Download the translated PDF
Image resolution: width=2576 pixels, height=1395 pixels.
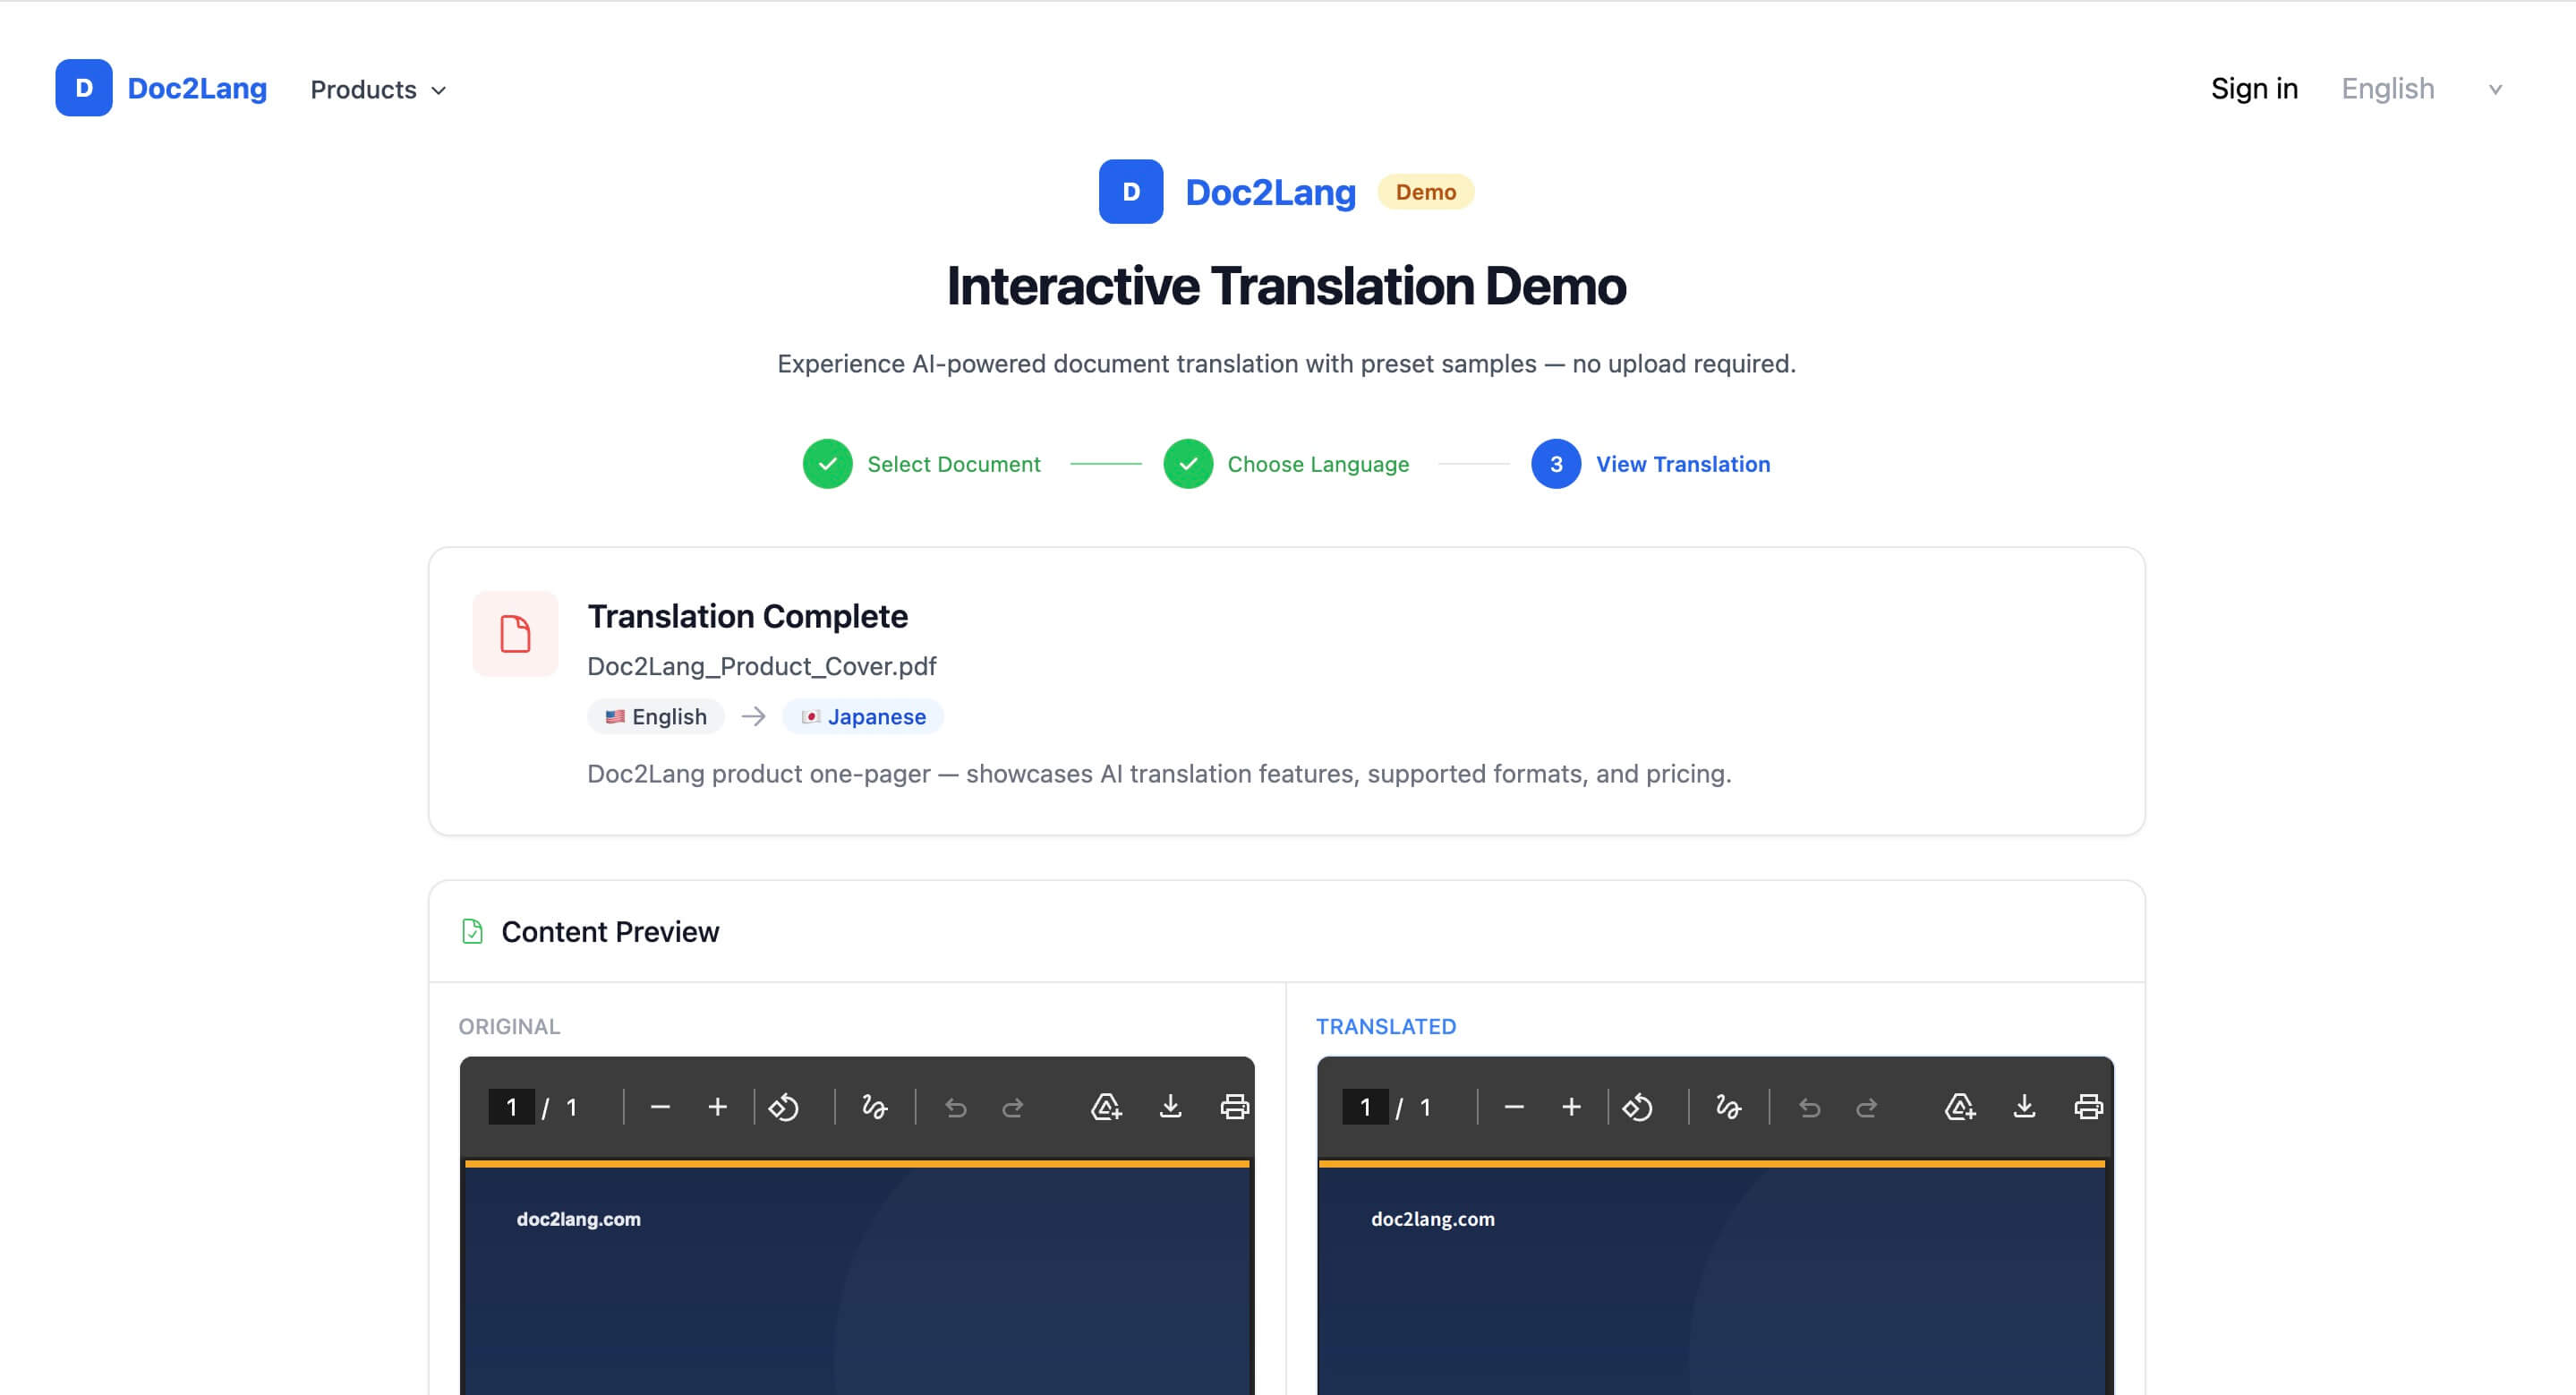point(2024,1107)
